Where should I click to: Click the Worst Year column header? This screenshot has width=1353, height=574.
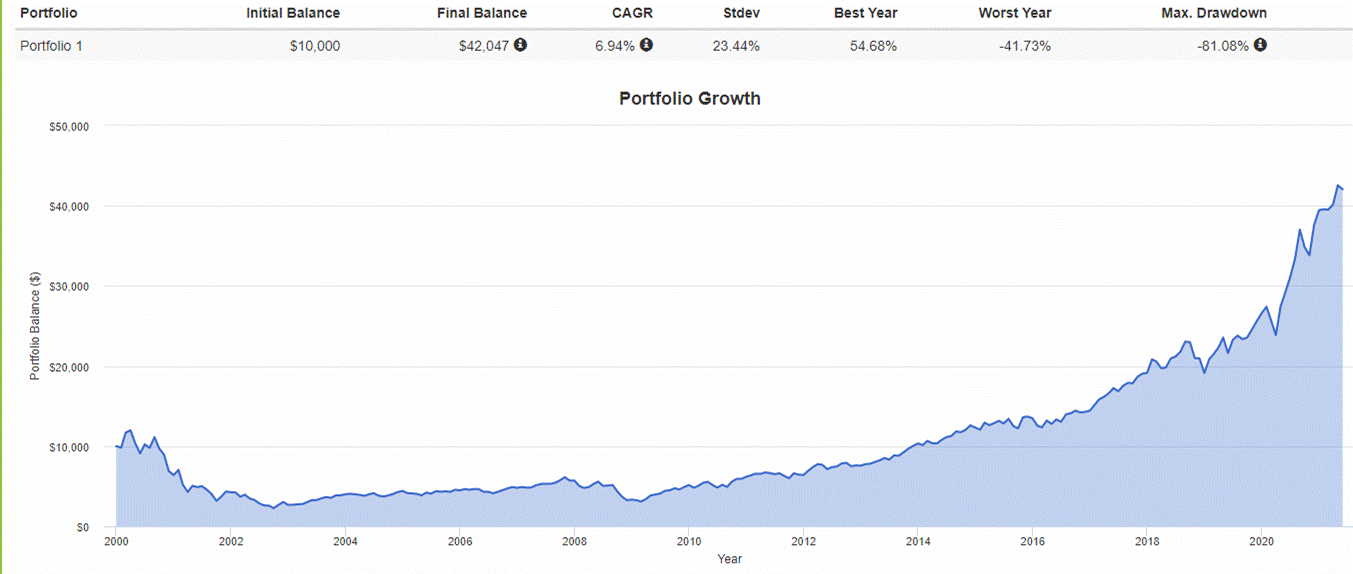tap(1015, 14)
